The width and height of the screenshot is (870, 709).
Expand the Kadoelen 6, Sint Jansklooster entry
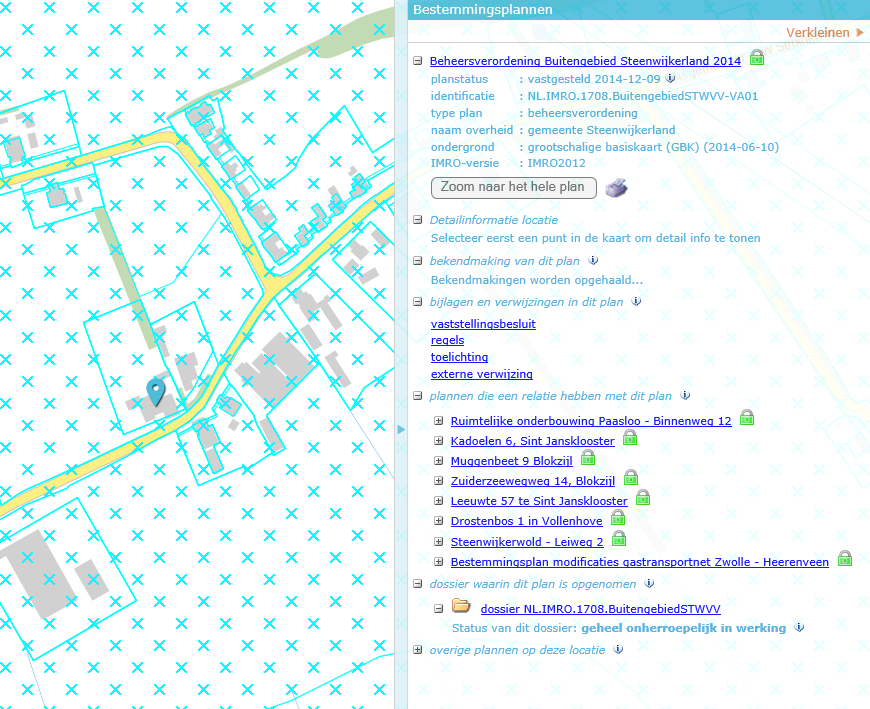pyautogui.click(x=438, y=440)
